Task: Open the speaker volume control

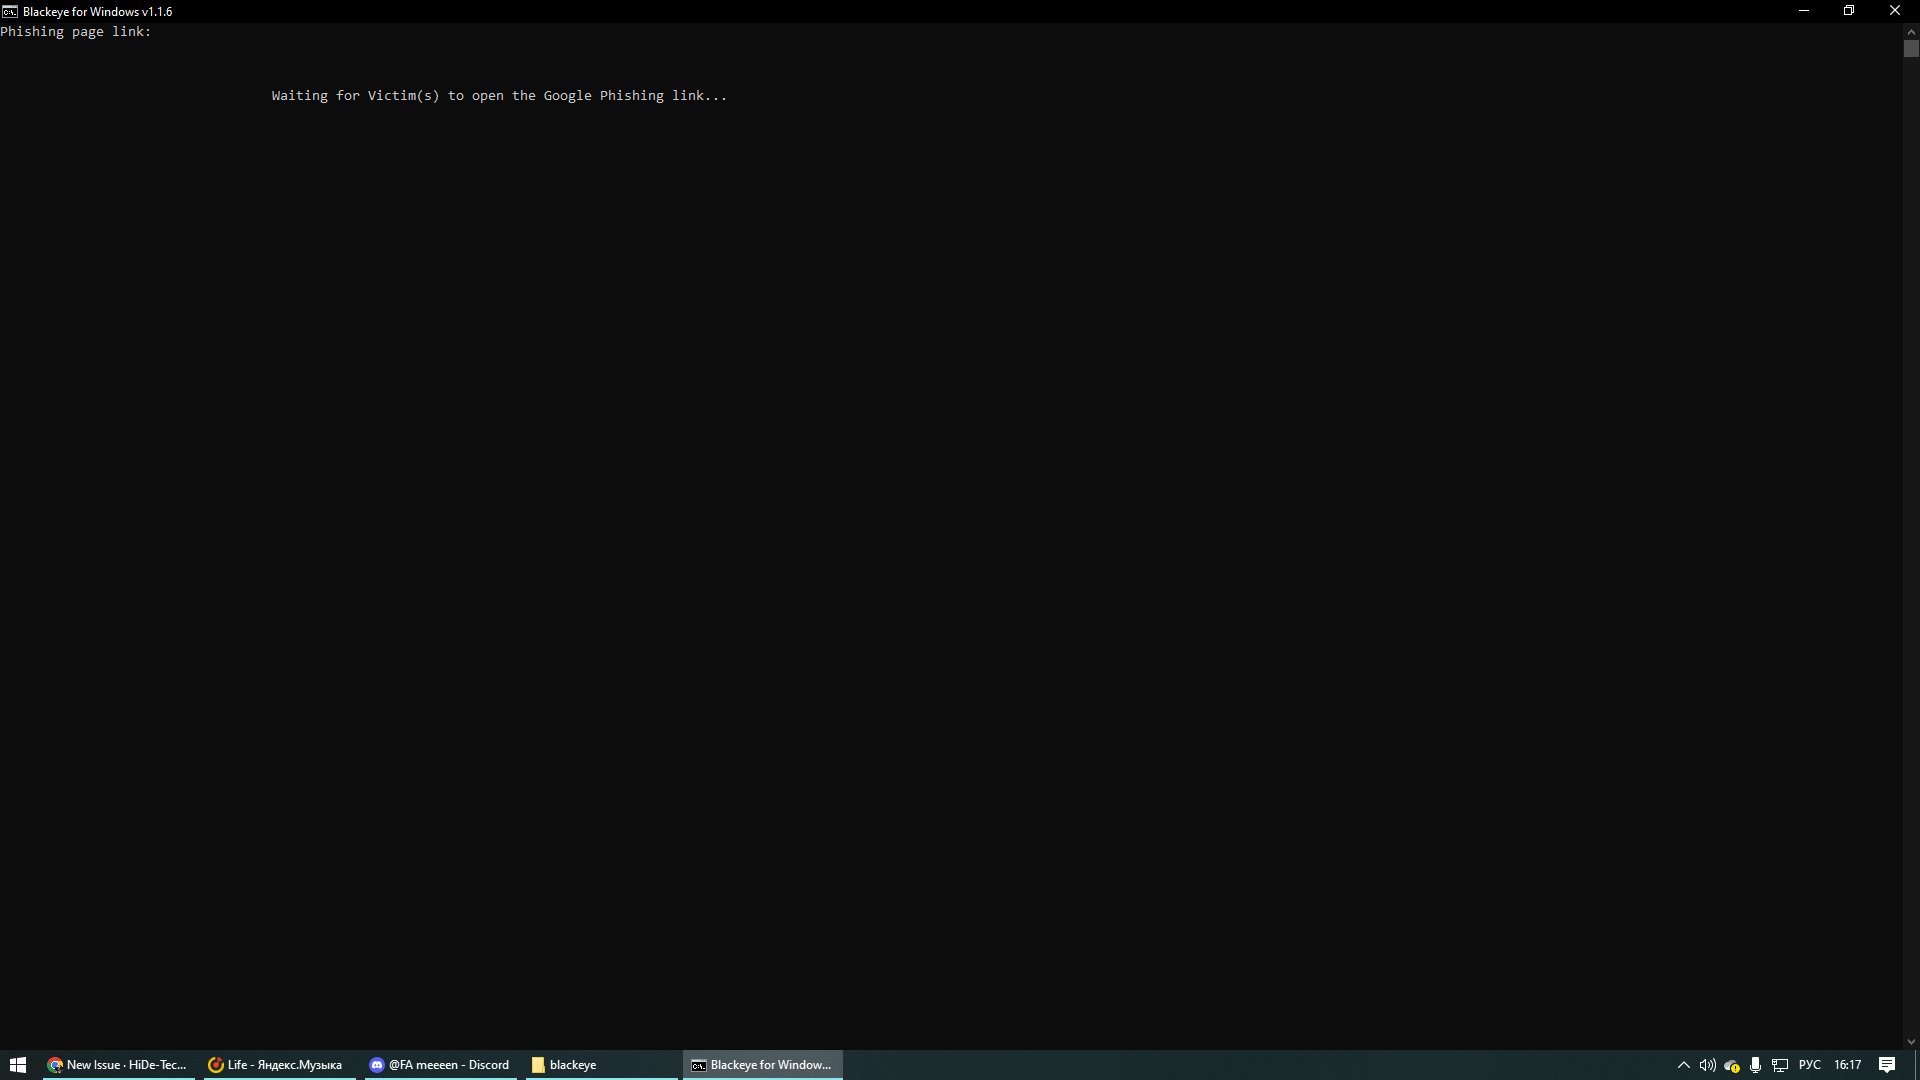Action: pos(1707,1065)
